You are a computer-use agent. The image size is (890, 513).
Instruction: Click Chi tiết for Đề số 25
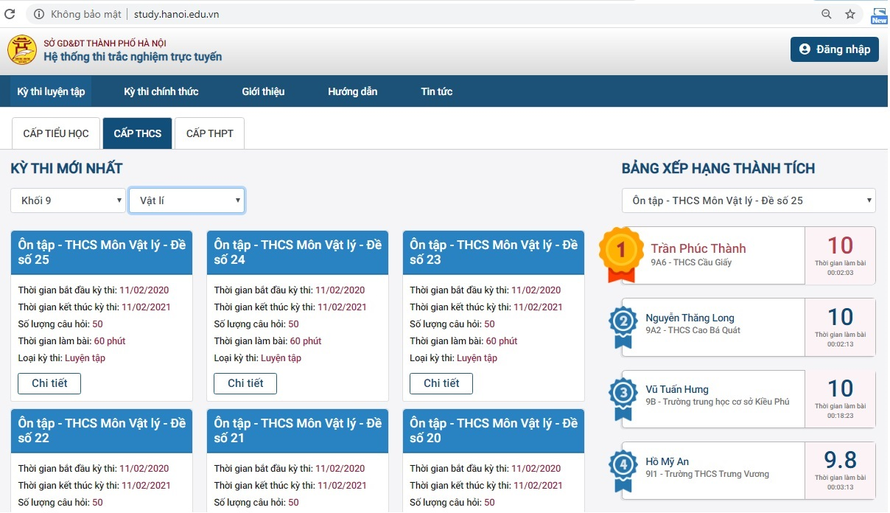pyautogui.click(x=49, y=384)
